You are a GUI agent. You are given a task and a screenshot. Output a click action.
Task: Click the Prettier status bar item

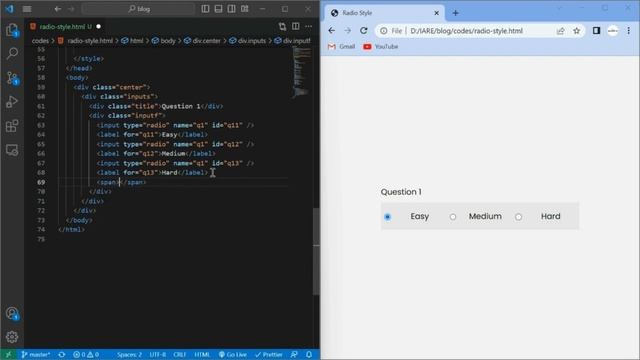pos(269,354)
